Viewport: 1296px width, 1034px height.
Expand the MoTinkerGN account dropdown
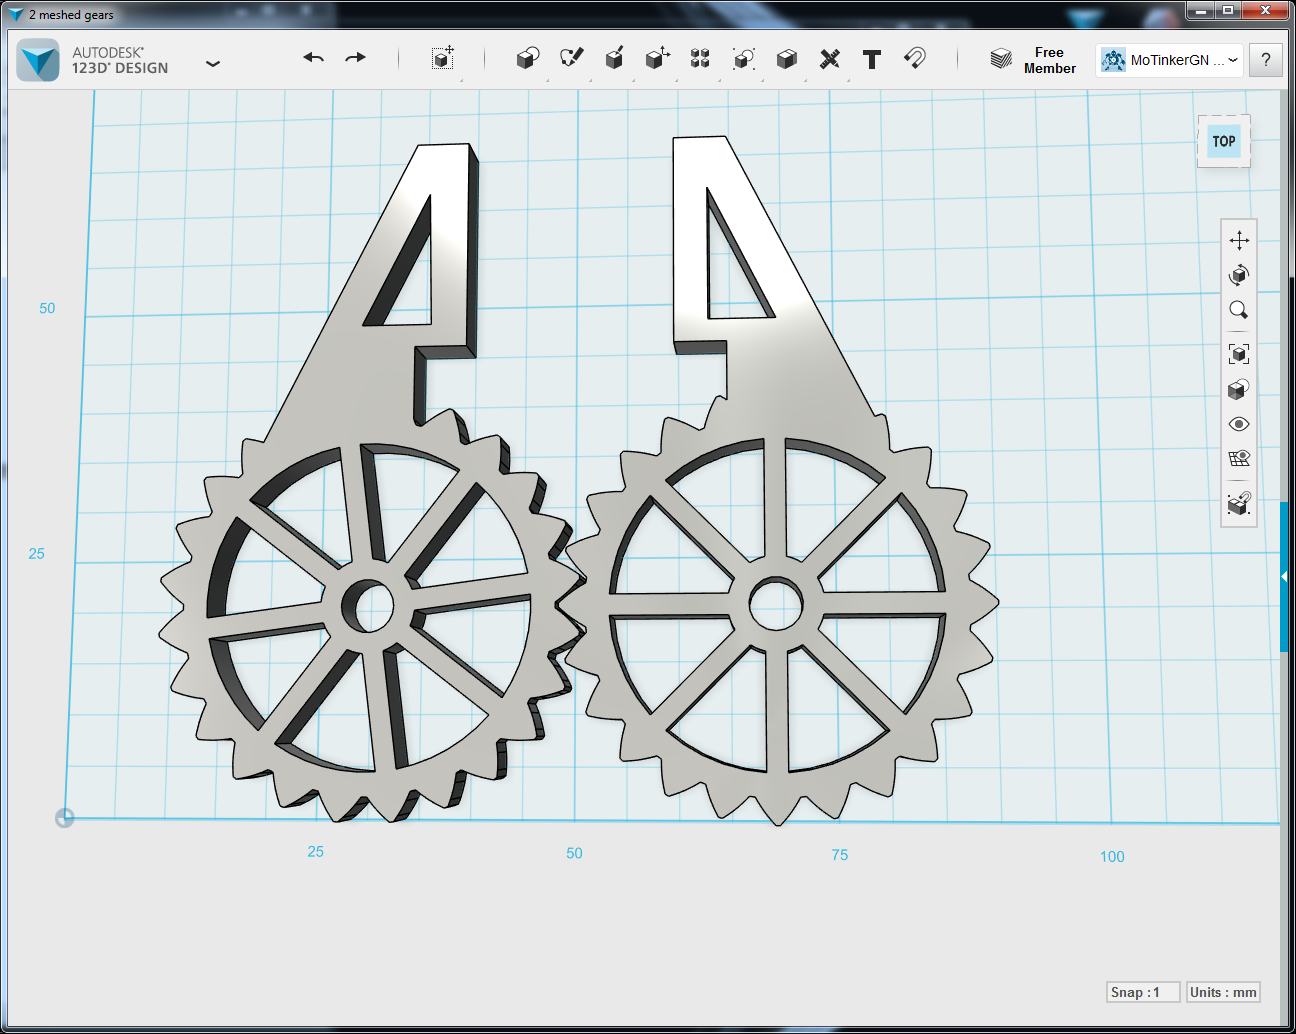point(1233,59)
